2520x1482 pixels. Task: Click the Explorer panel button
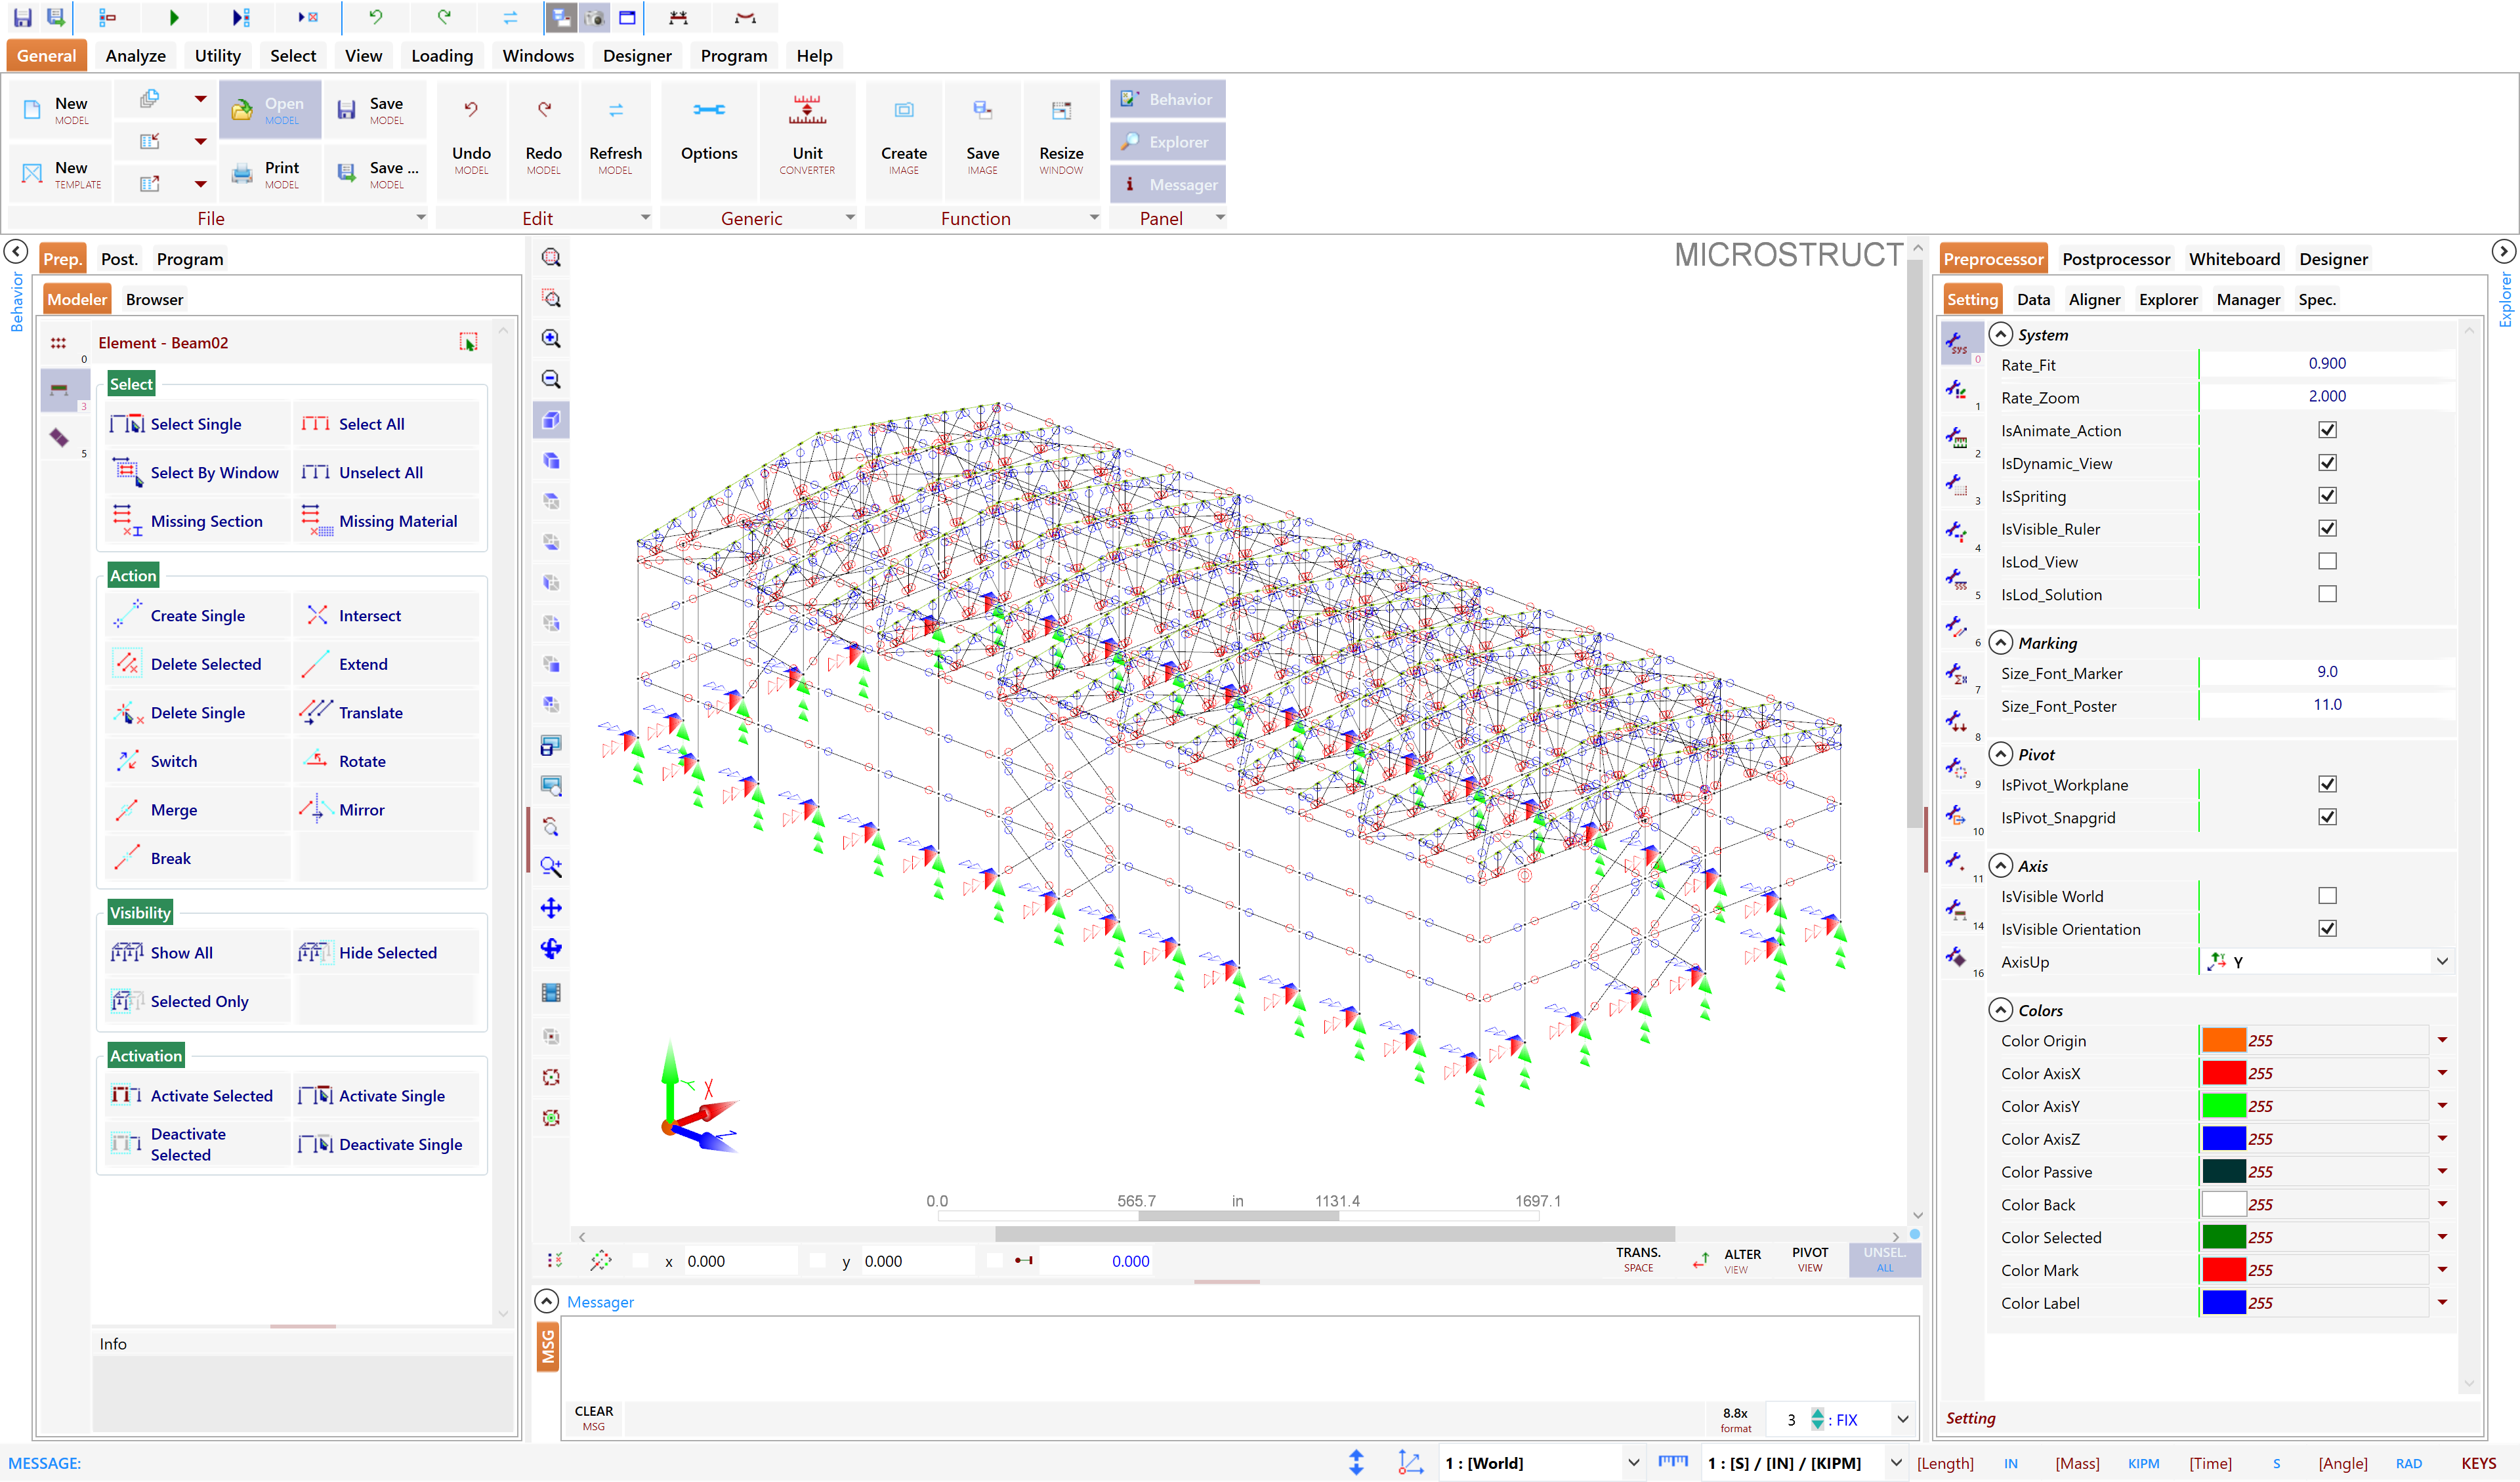(x=1167, y=142)
